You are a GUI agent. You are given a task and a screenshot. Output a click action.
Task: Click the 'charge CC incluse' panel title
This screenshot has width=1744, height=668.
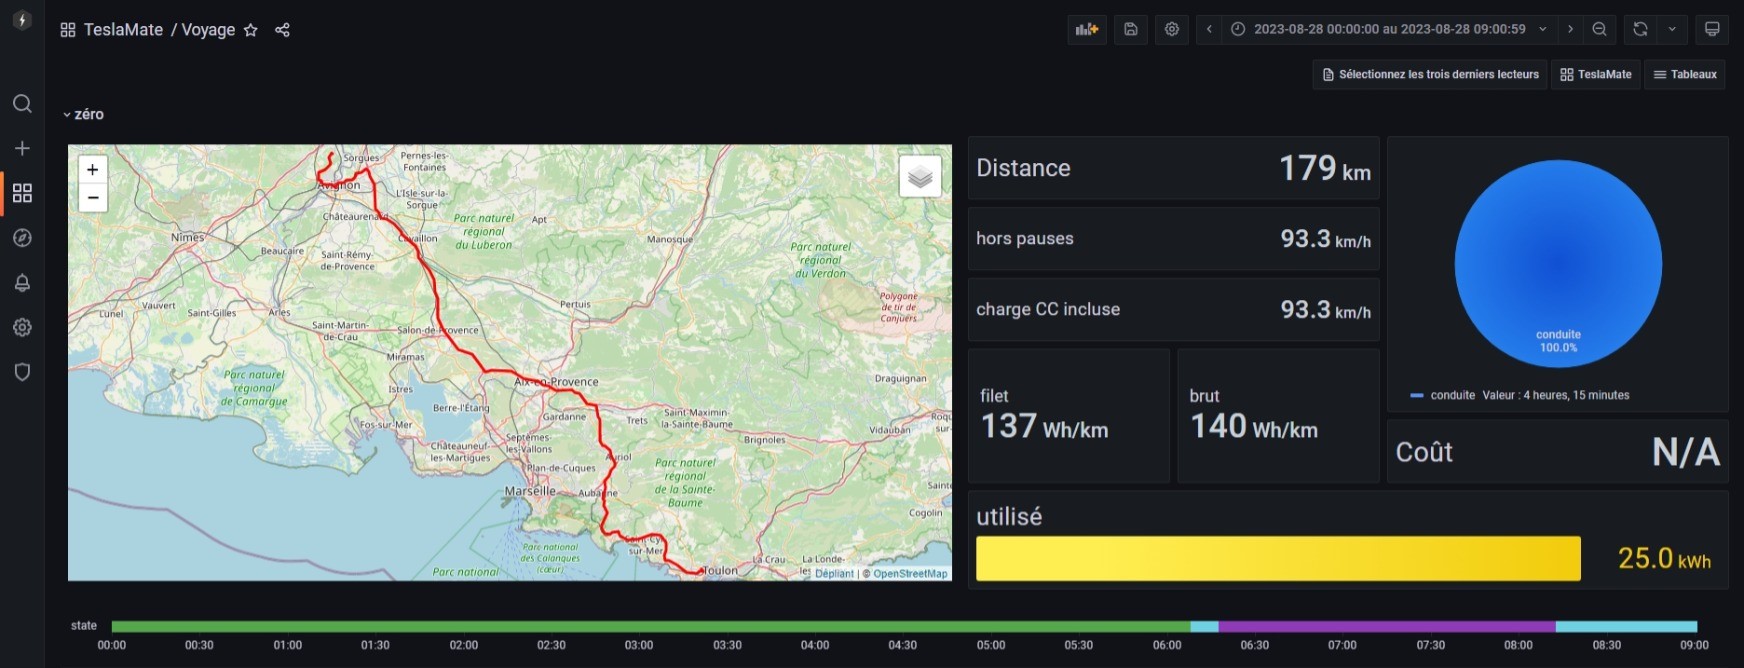[1048, 310]
